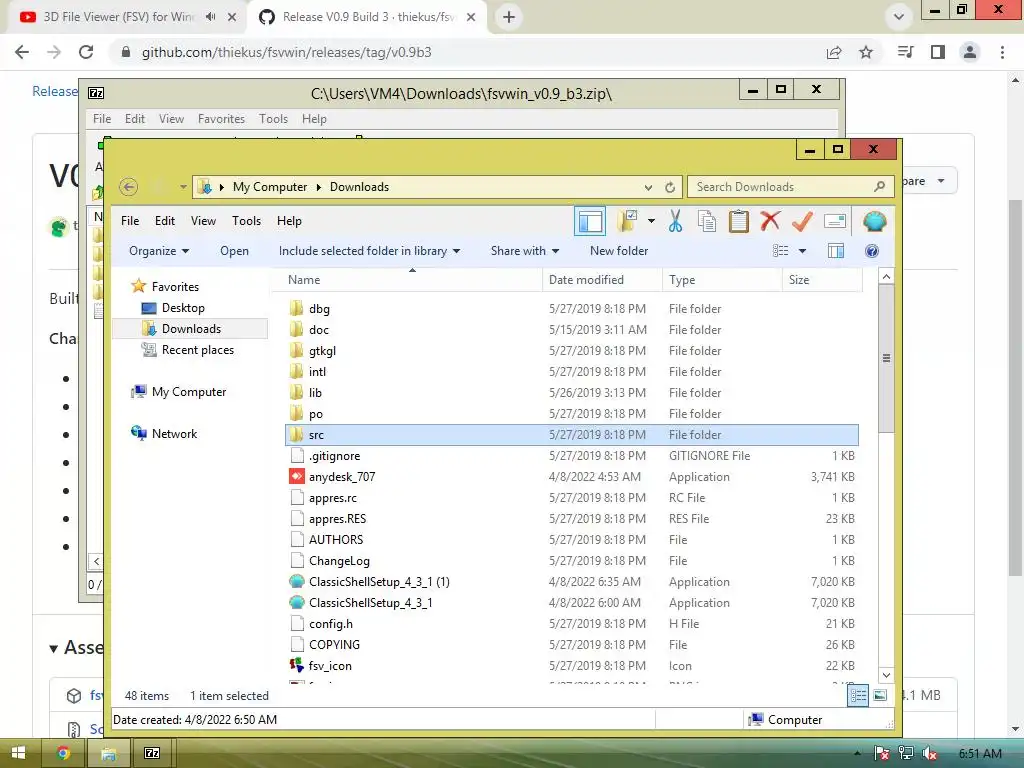Viewport: 1024px width, 768px height.
Task: Click the volume muted tray icon
Action: [930, 754]
